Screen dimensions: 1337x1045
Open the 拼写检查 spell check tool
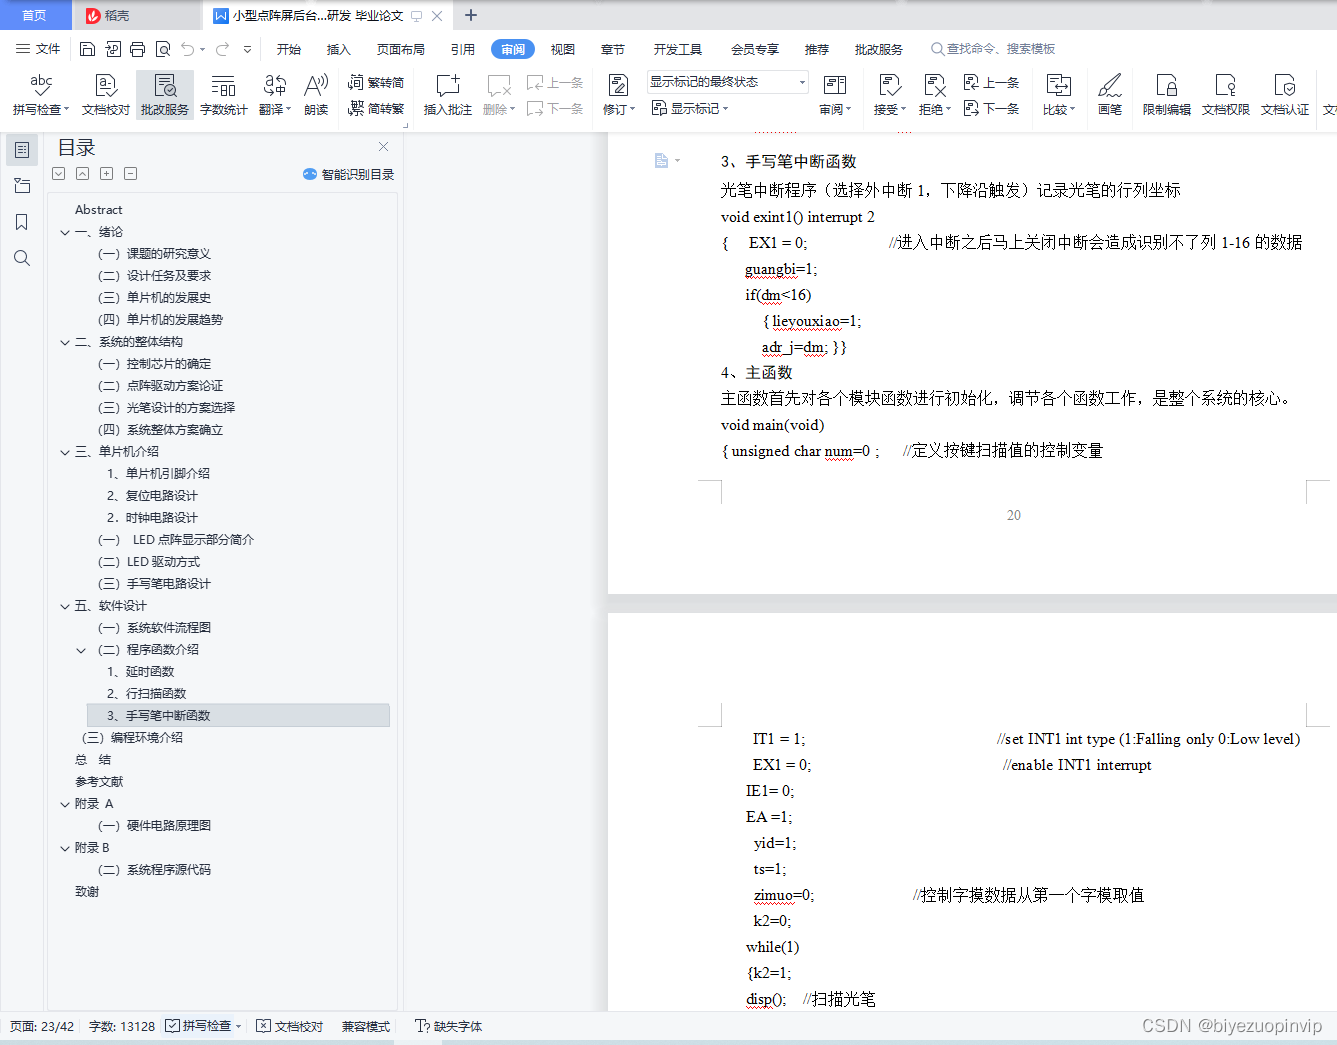coord(41,95)
